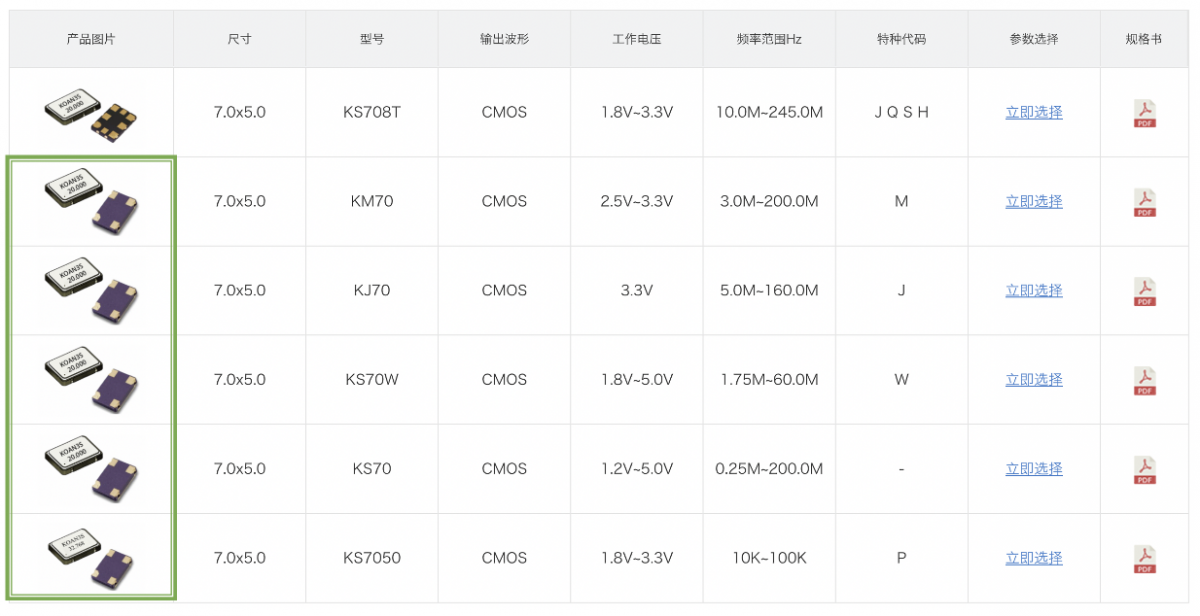Open the PDF datasheet for KS70W

point(1144,380)
